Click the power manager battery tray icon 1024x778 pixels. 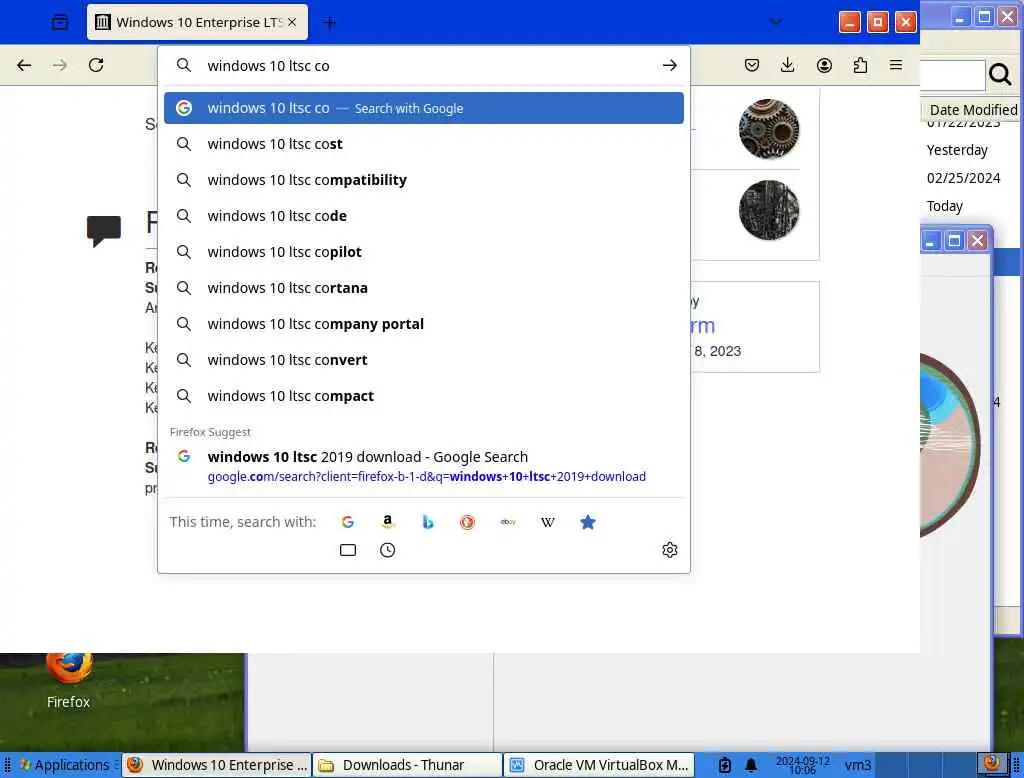coord(725,765)
